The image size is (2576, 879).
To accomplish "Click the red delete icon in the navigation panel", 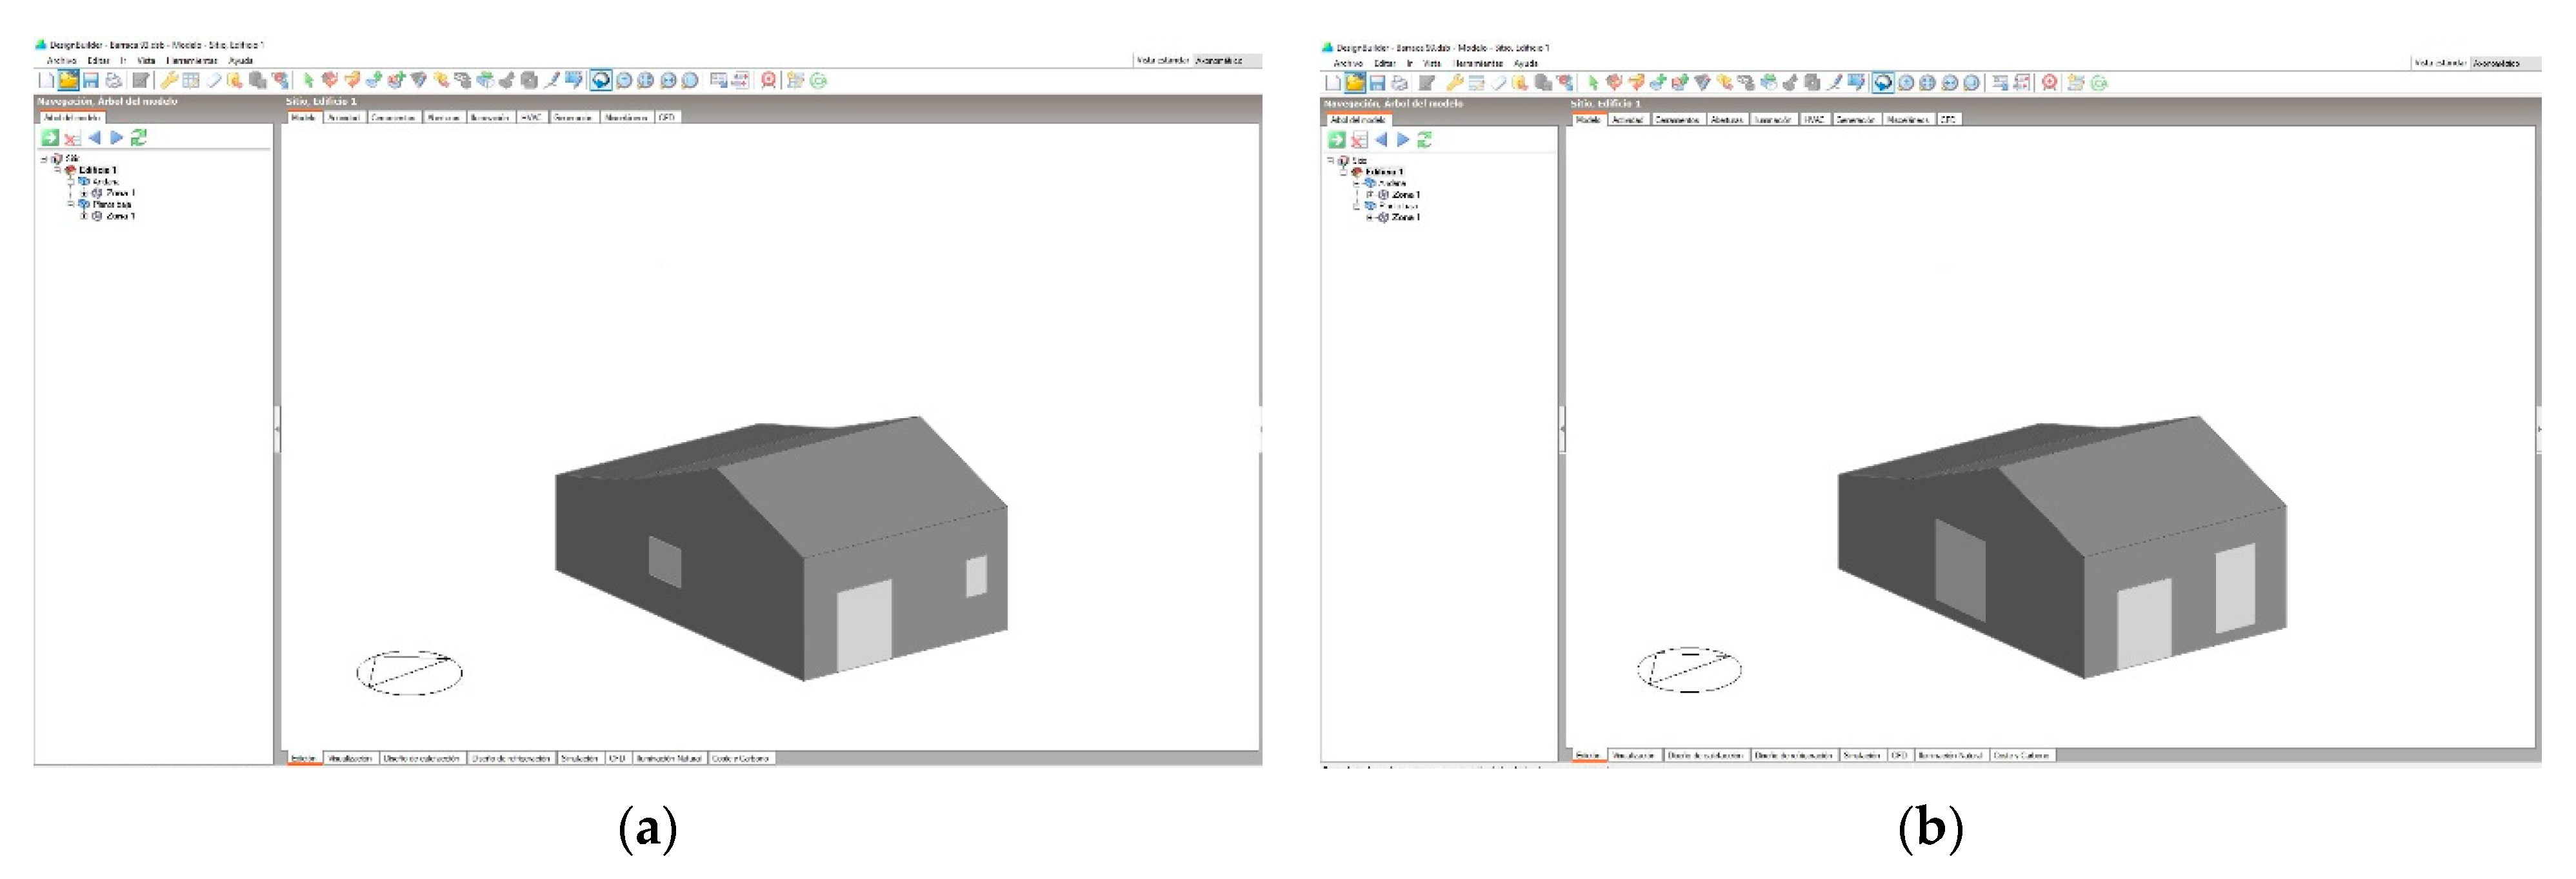I will [71, 139].
